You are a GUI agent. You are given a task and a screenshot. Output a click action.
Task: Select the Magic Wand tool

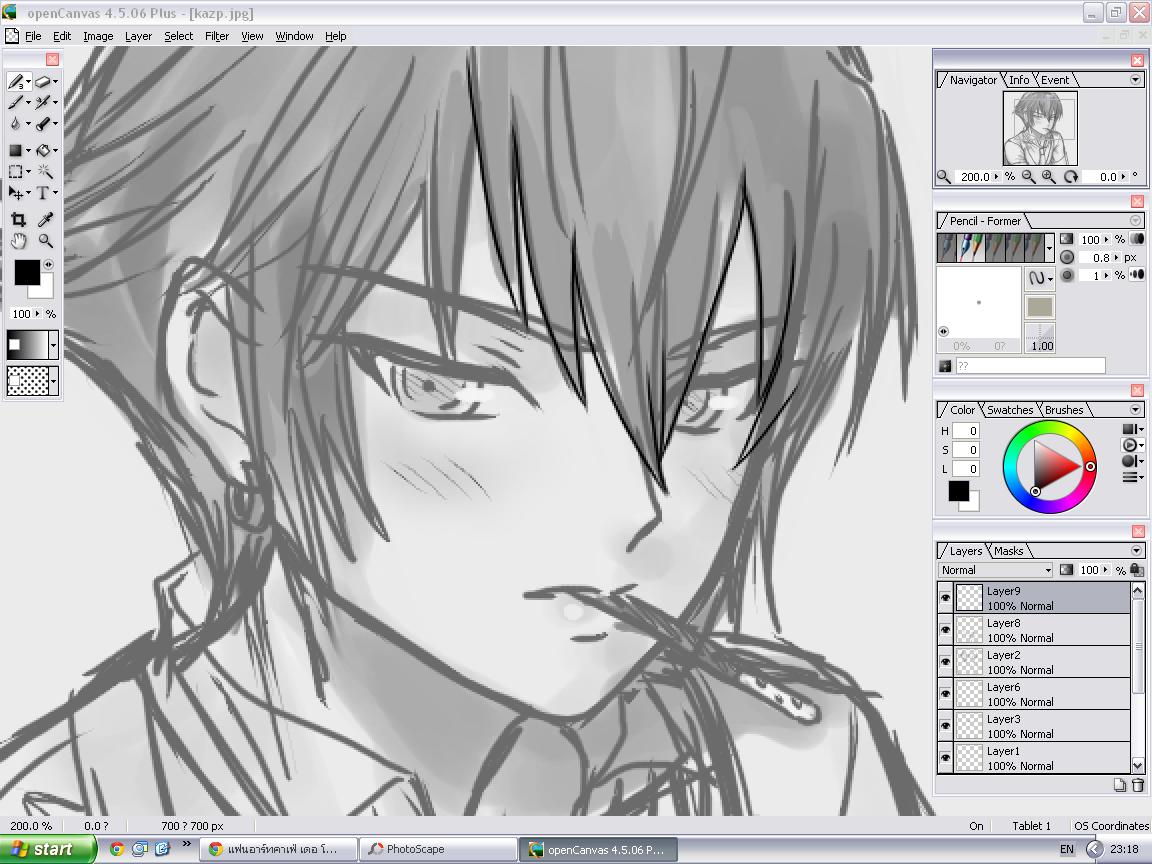click(45, 172)
